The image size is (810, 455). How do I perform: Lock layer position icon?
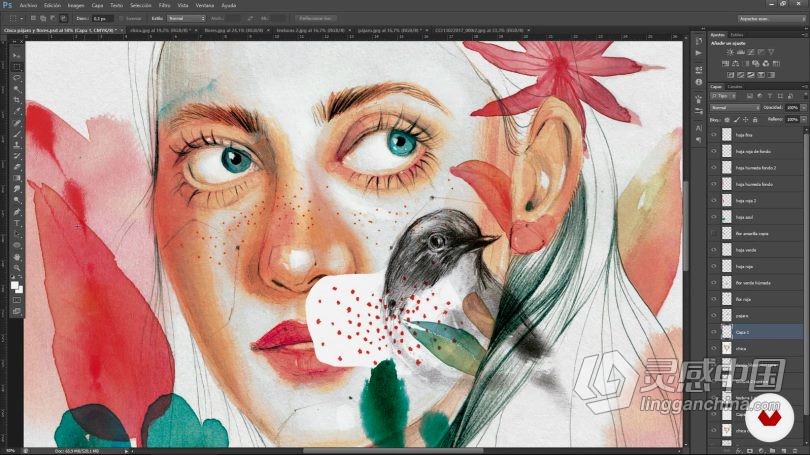745,120
